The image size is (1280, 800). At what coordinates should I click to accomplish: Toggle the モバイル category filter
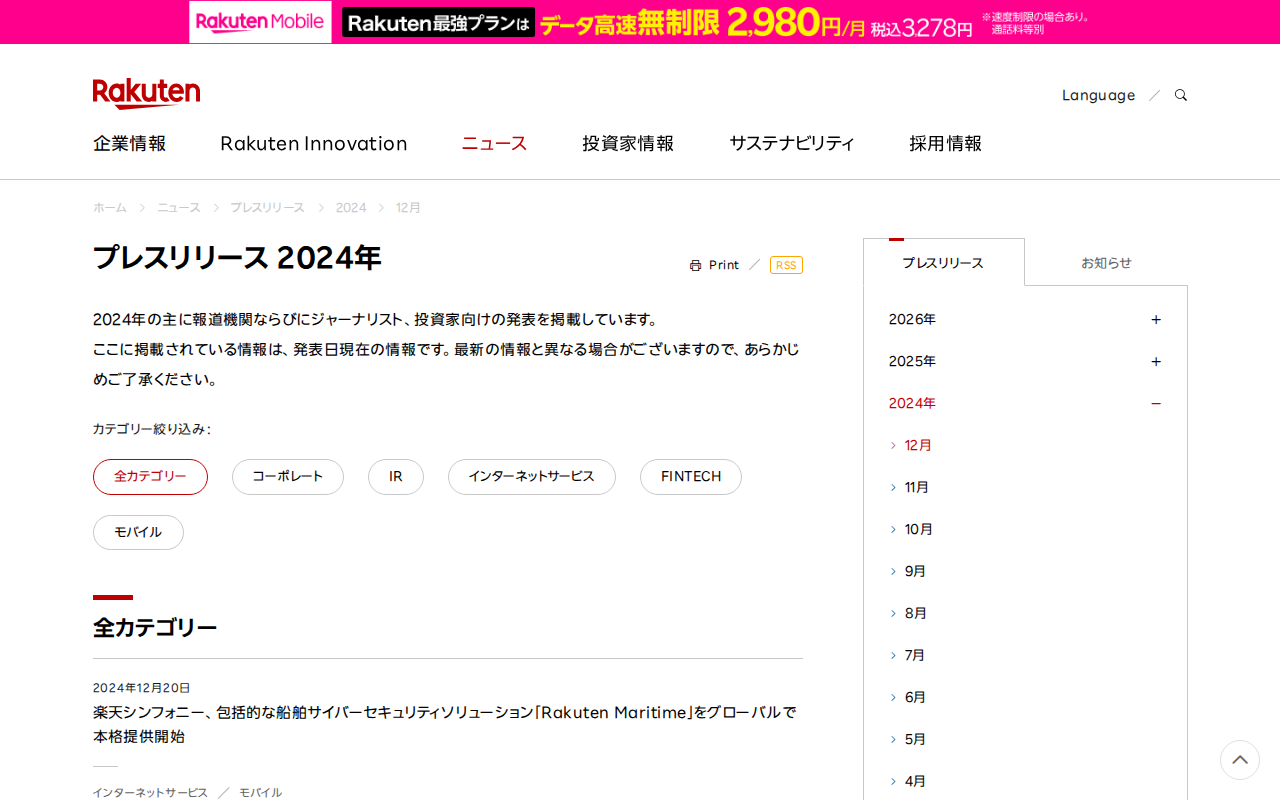138,532
